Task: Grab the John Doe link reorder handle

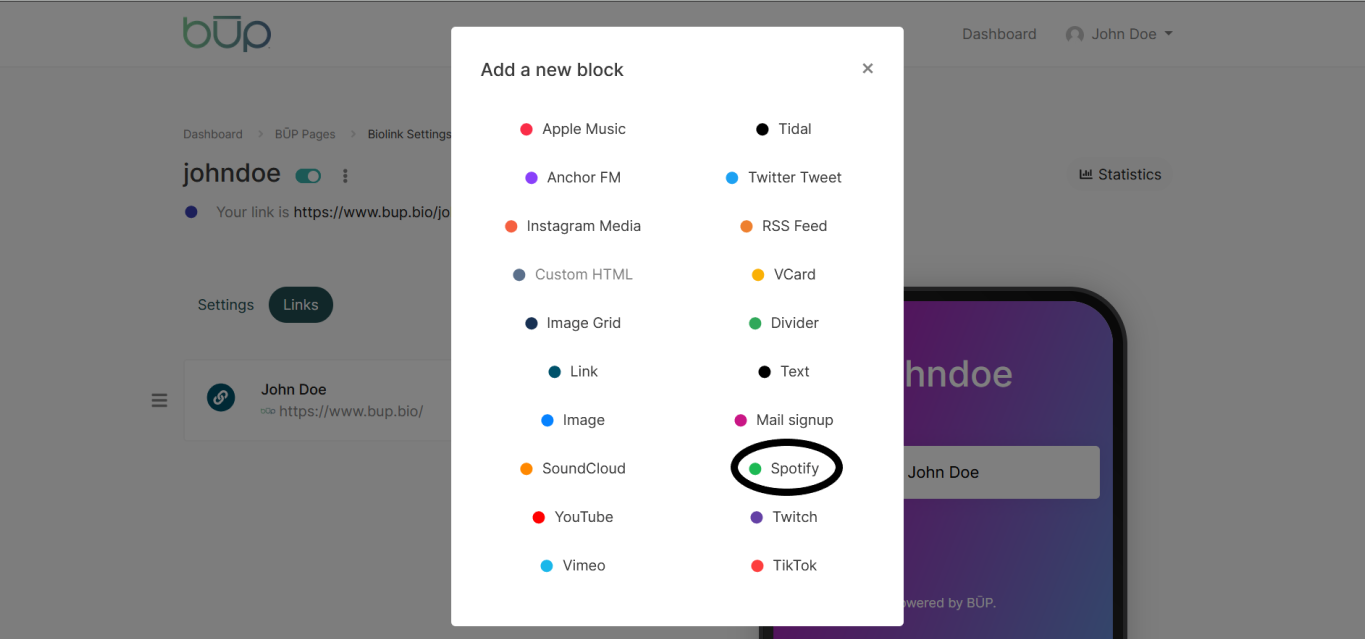Action: point(159,400)
